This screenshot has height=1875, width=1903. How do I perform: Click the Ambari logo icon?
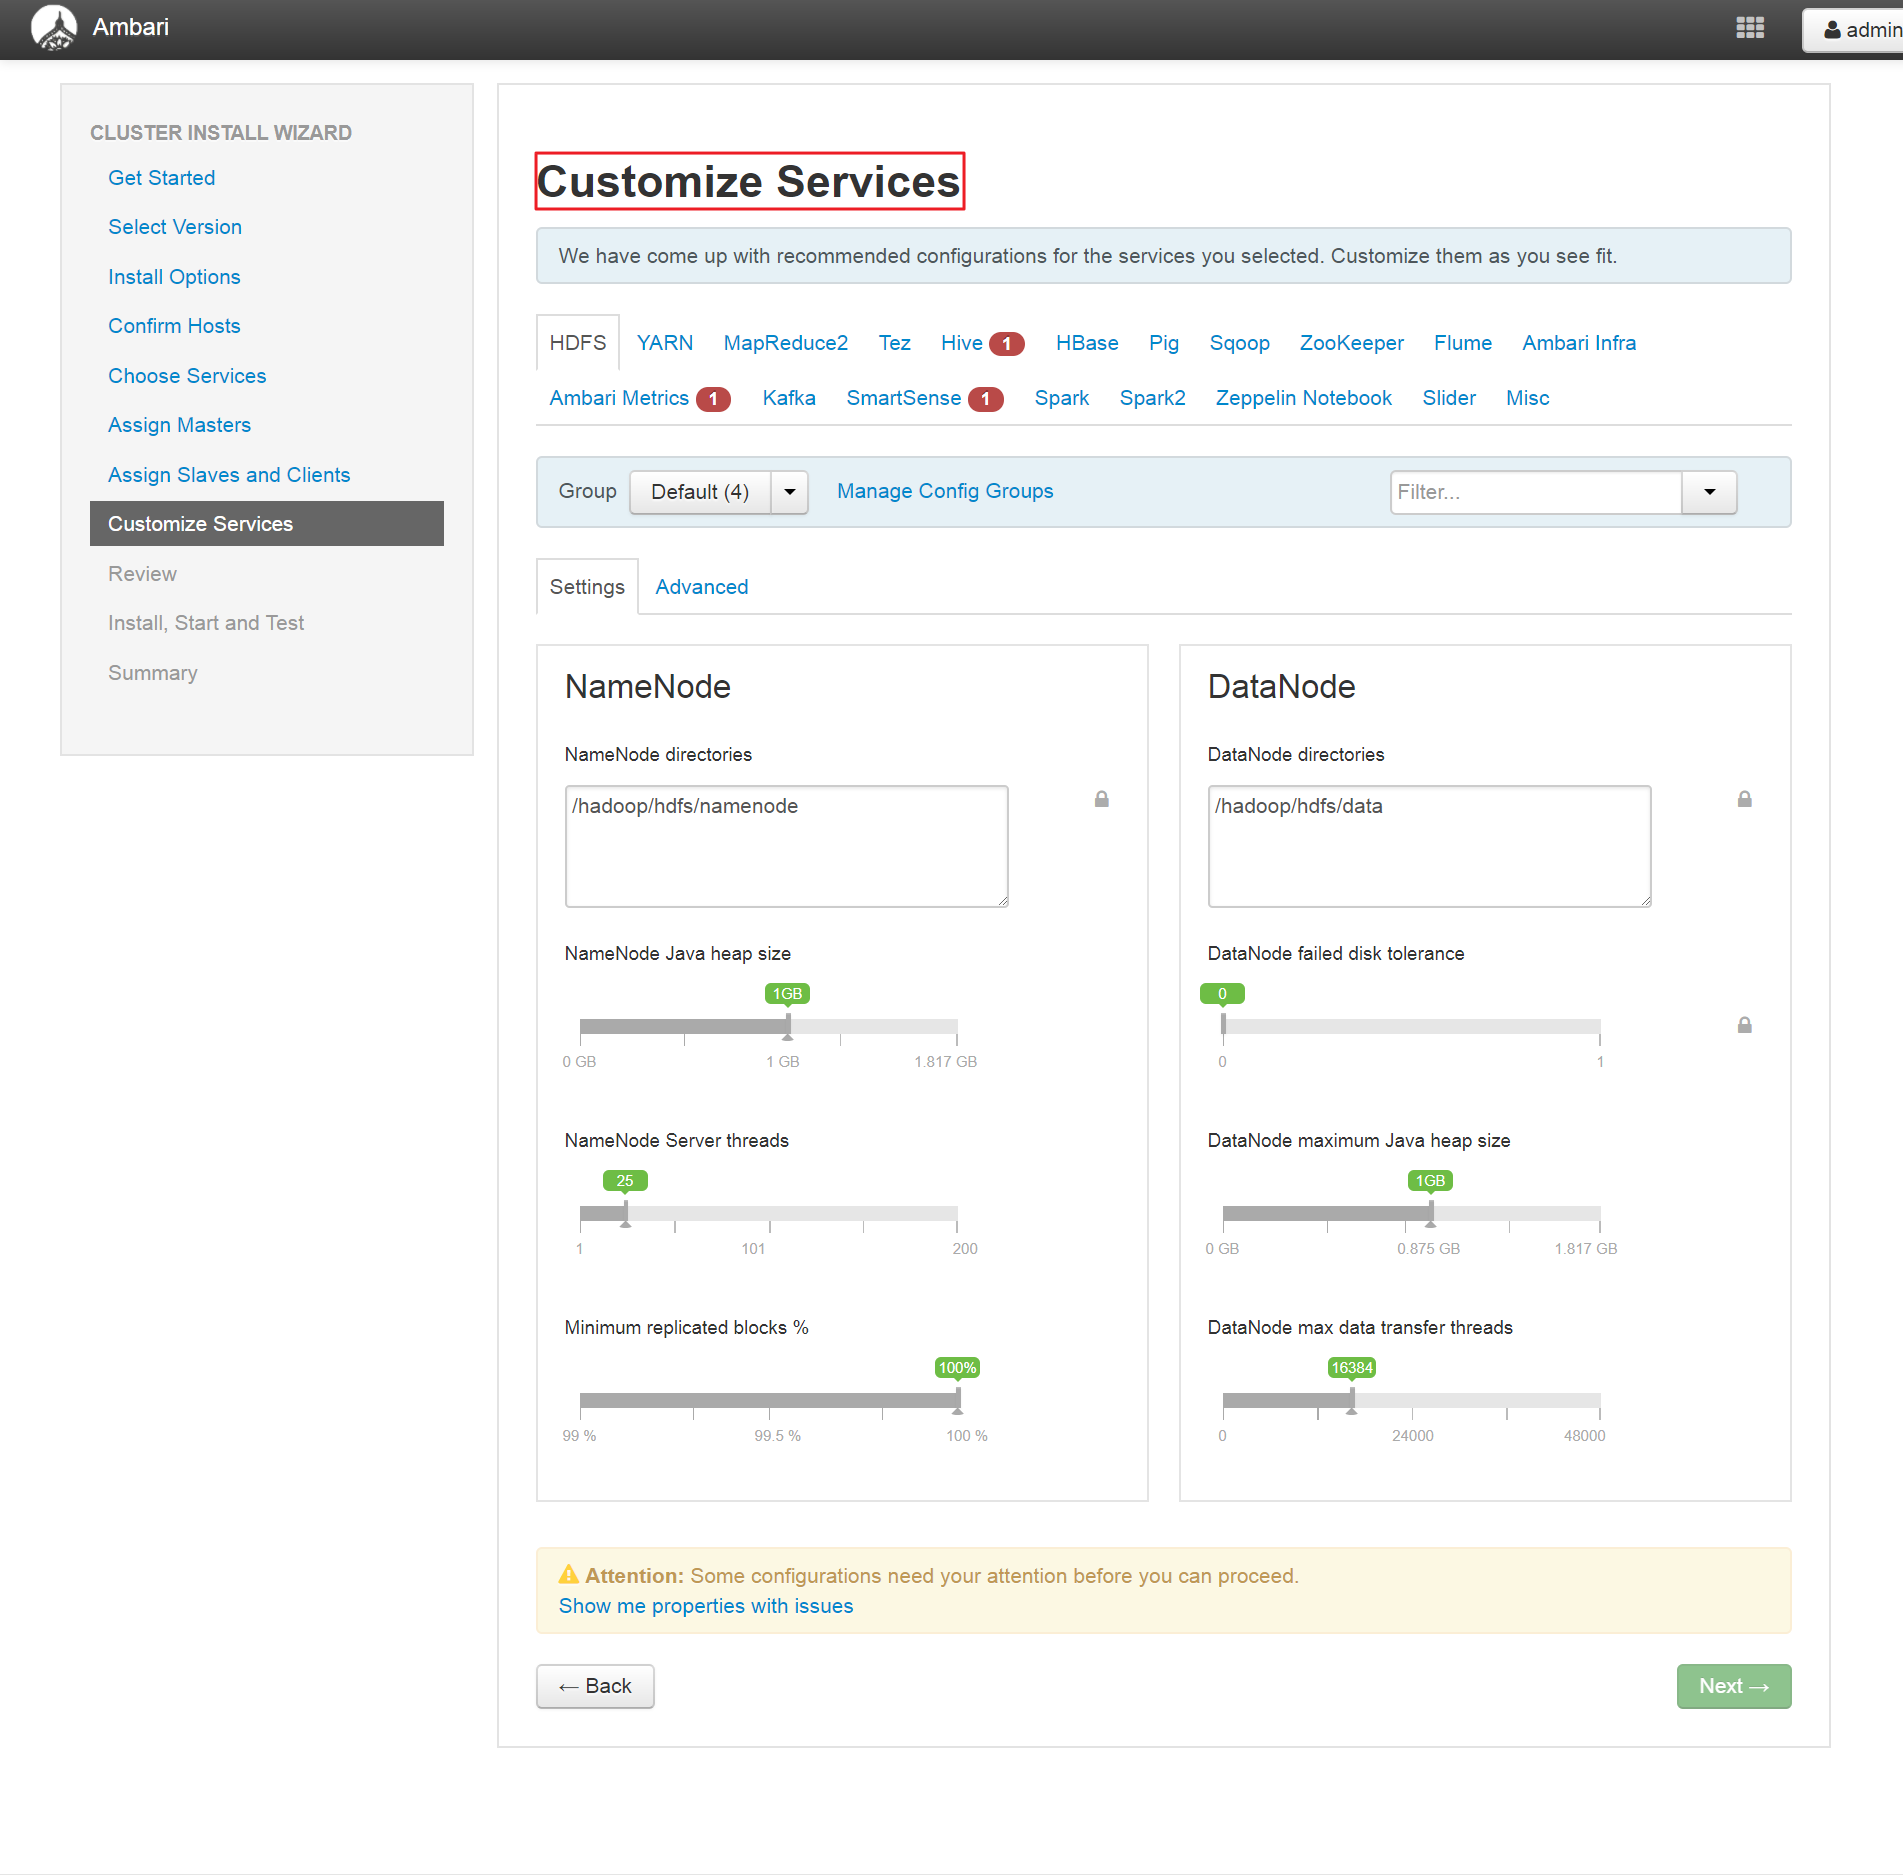(x=54, y=27)
